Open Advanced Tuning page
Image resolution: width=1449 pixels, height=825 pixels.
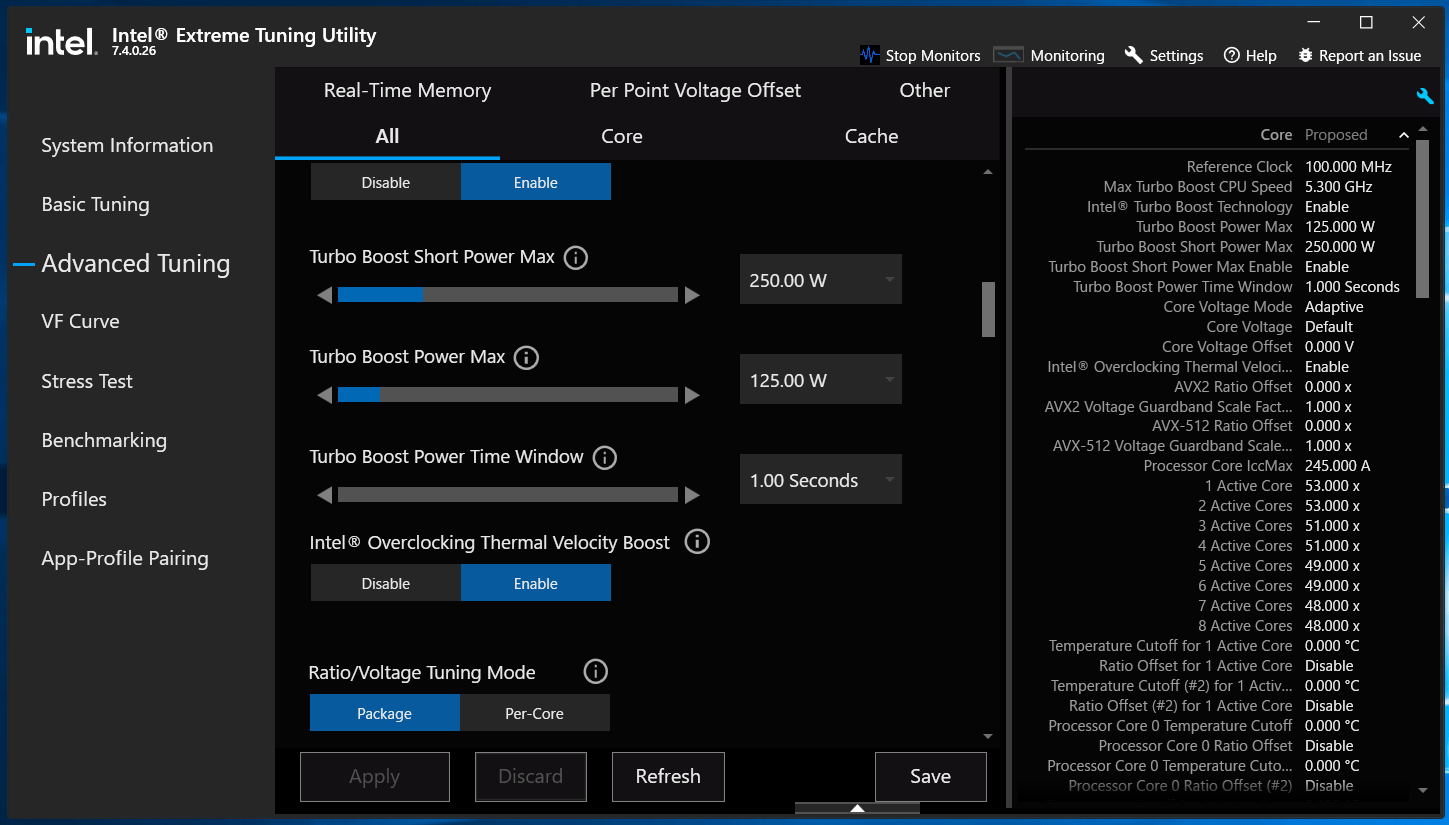[x=136, y=264]
